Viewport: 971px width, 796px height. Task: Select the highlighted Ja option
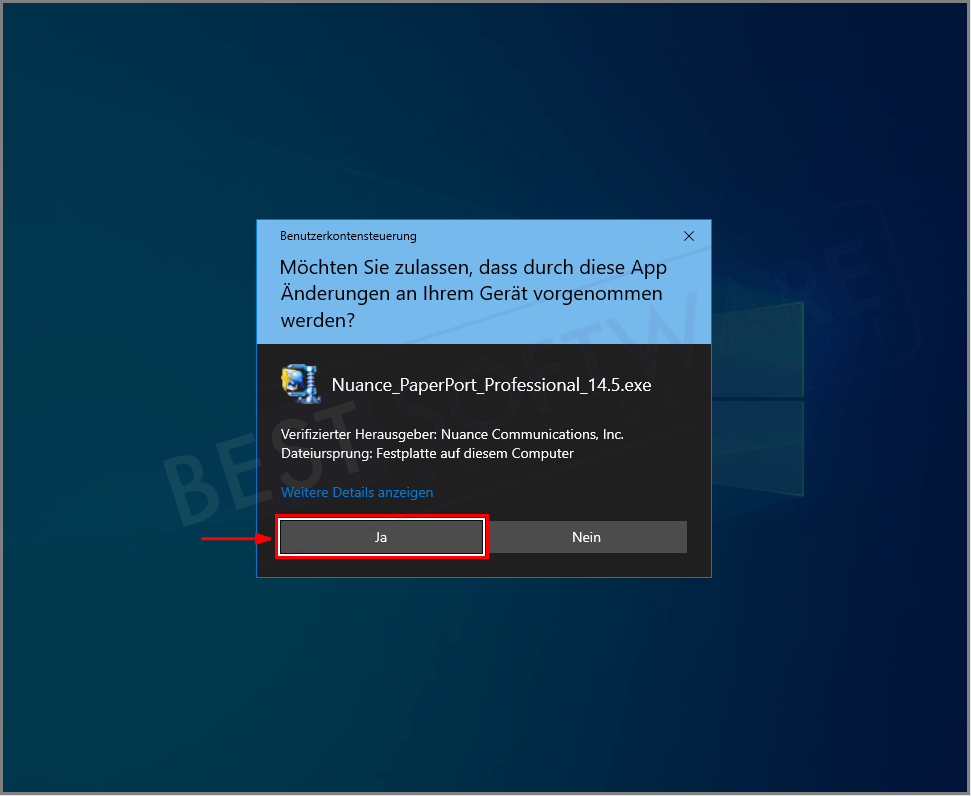coord(381,537)
